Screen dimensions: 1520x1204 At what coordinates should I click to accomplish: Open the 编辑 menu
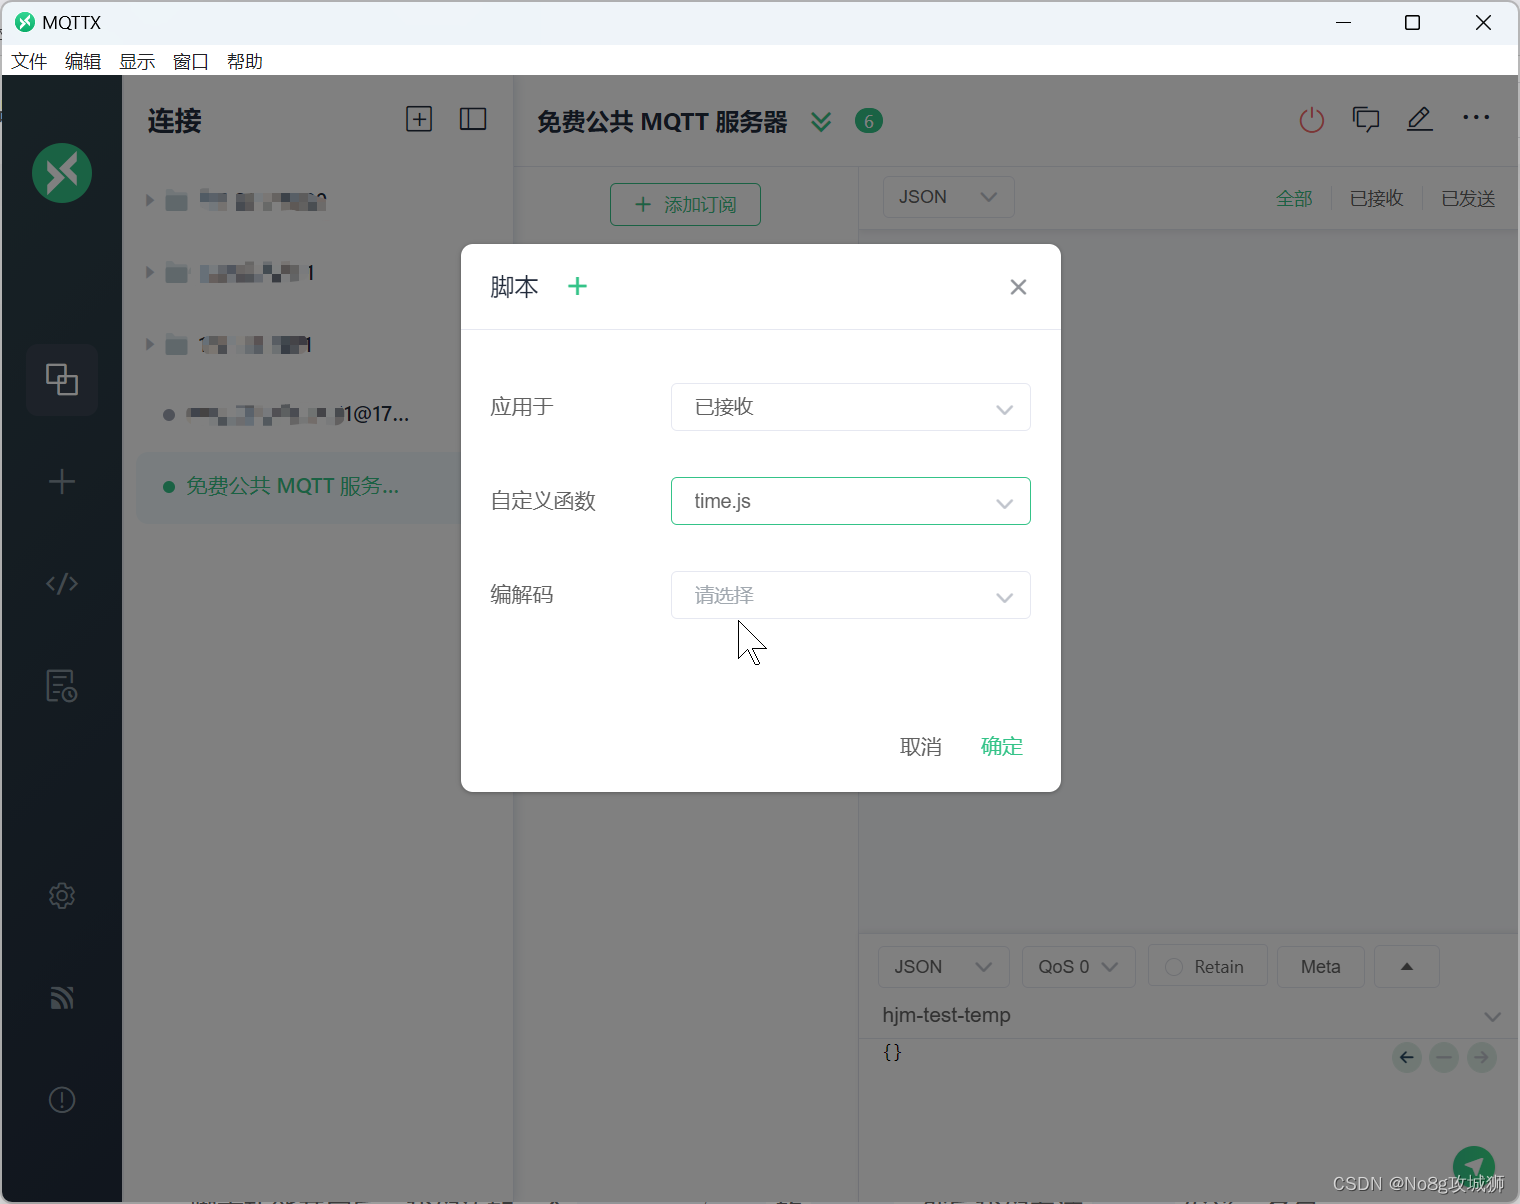(x=83, y=61)
